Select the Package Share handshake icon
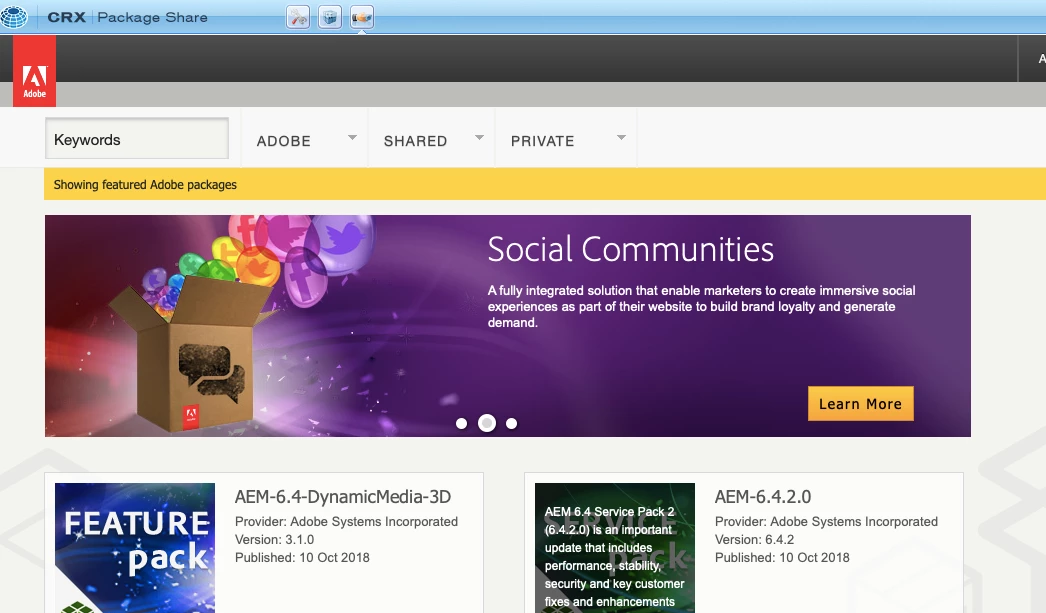Screen dimensions: 1046x613 tap(362, 17)
